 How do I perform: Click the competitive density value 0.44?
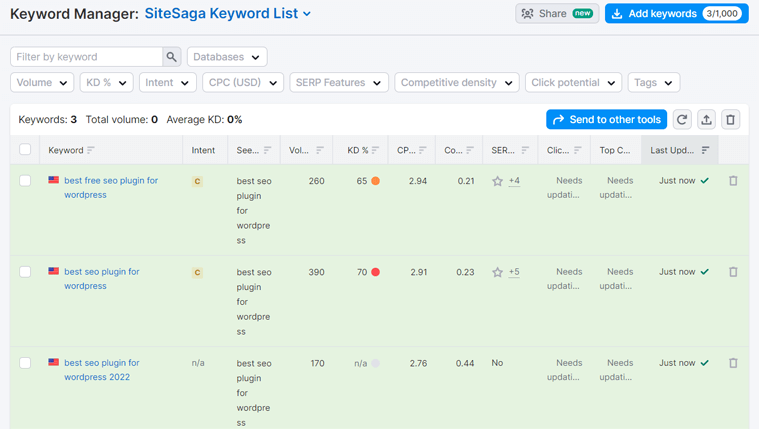(465, 363)
